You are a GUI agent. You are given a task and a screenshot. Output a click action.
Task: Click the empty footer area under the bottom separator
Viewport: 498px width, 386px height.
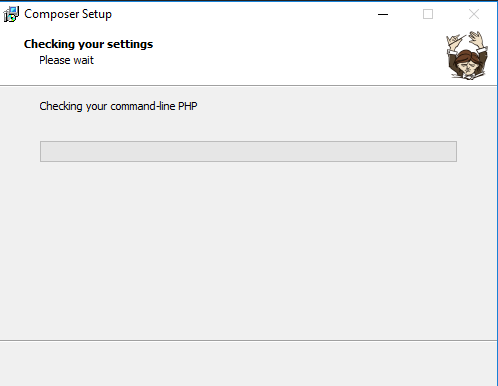(x=248, y=363)
